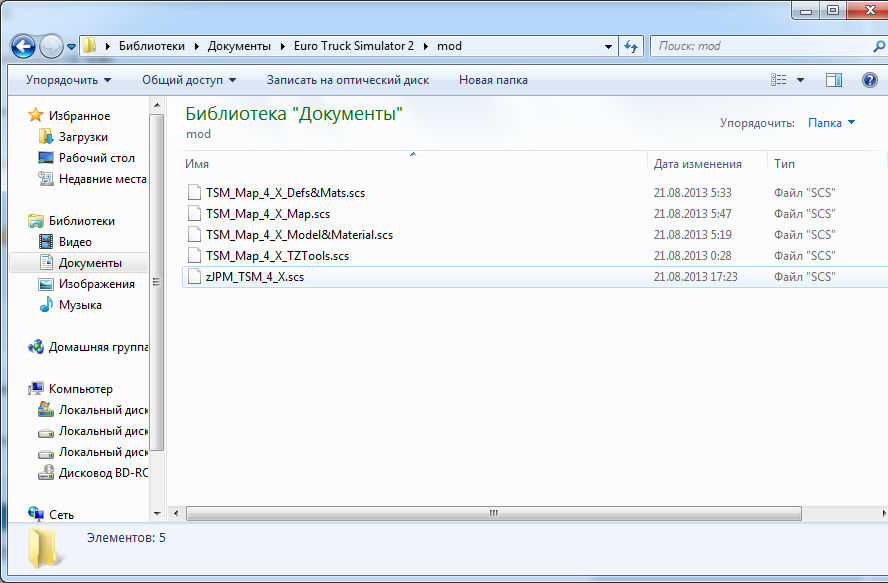Open the Общий доступ dropdown
The width and height of the screenshot is (888, 583).
(189, 80)
